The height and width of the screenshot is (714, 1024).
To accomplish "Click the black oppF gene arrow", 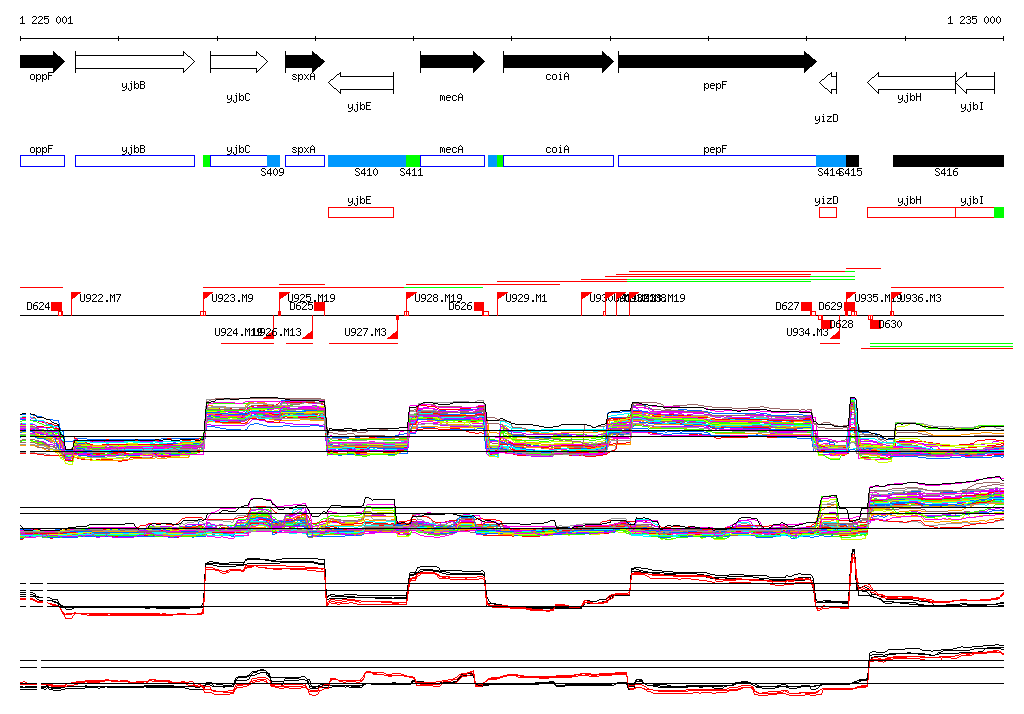I will pyautogui.click(x=42, y=62).
